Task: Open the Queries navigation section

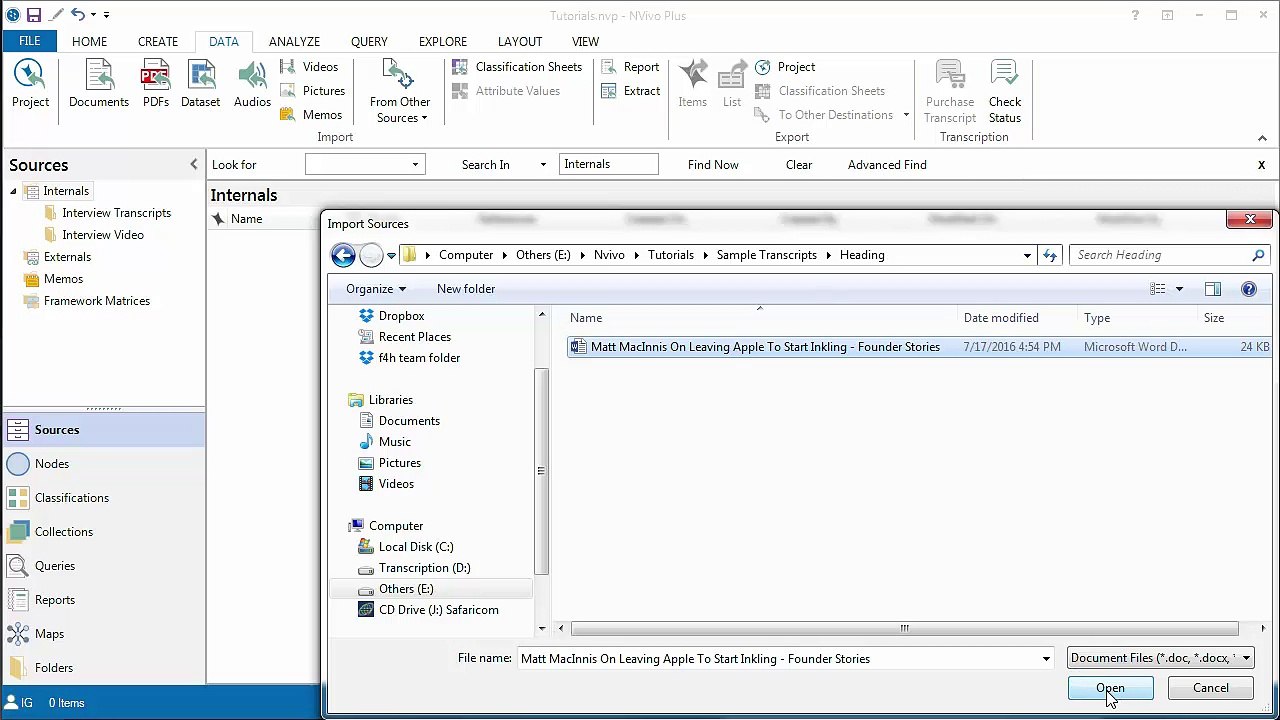Action: tap(103, 566)
